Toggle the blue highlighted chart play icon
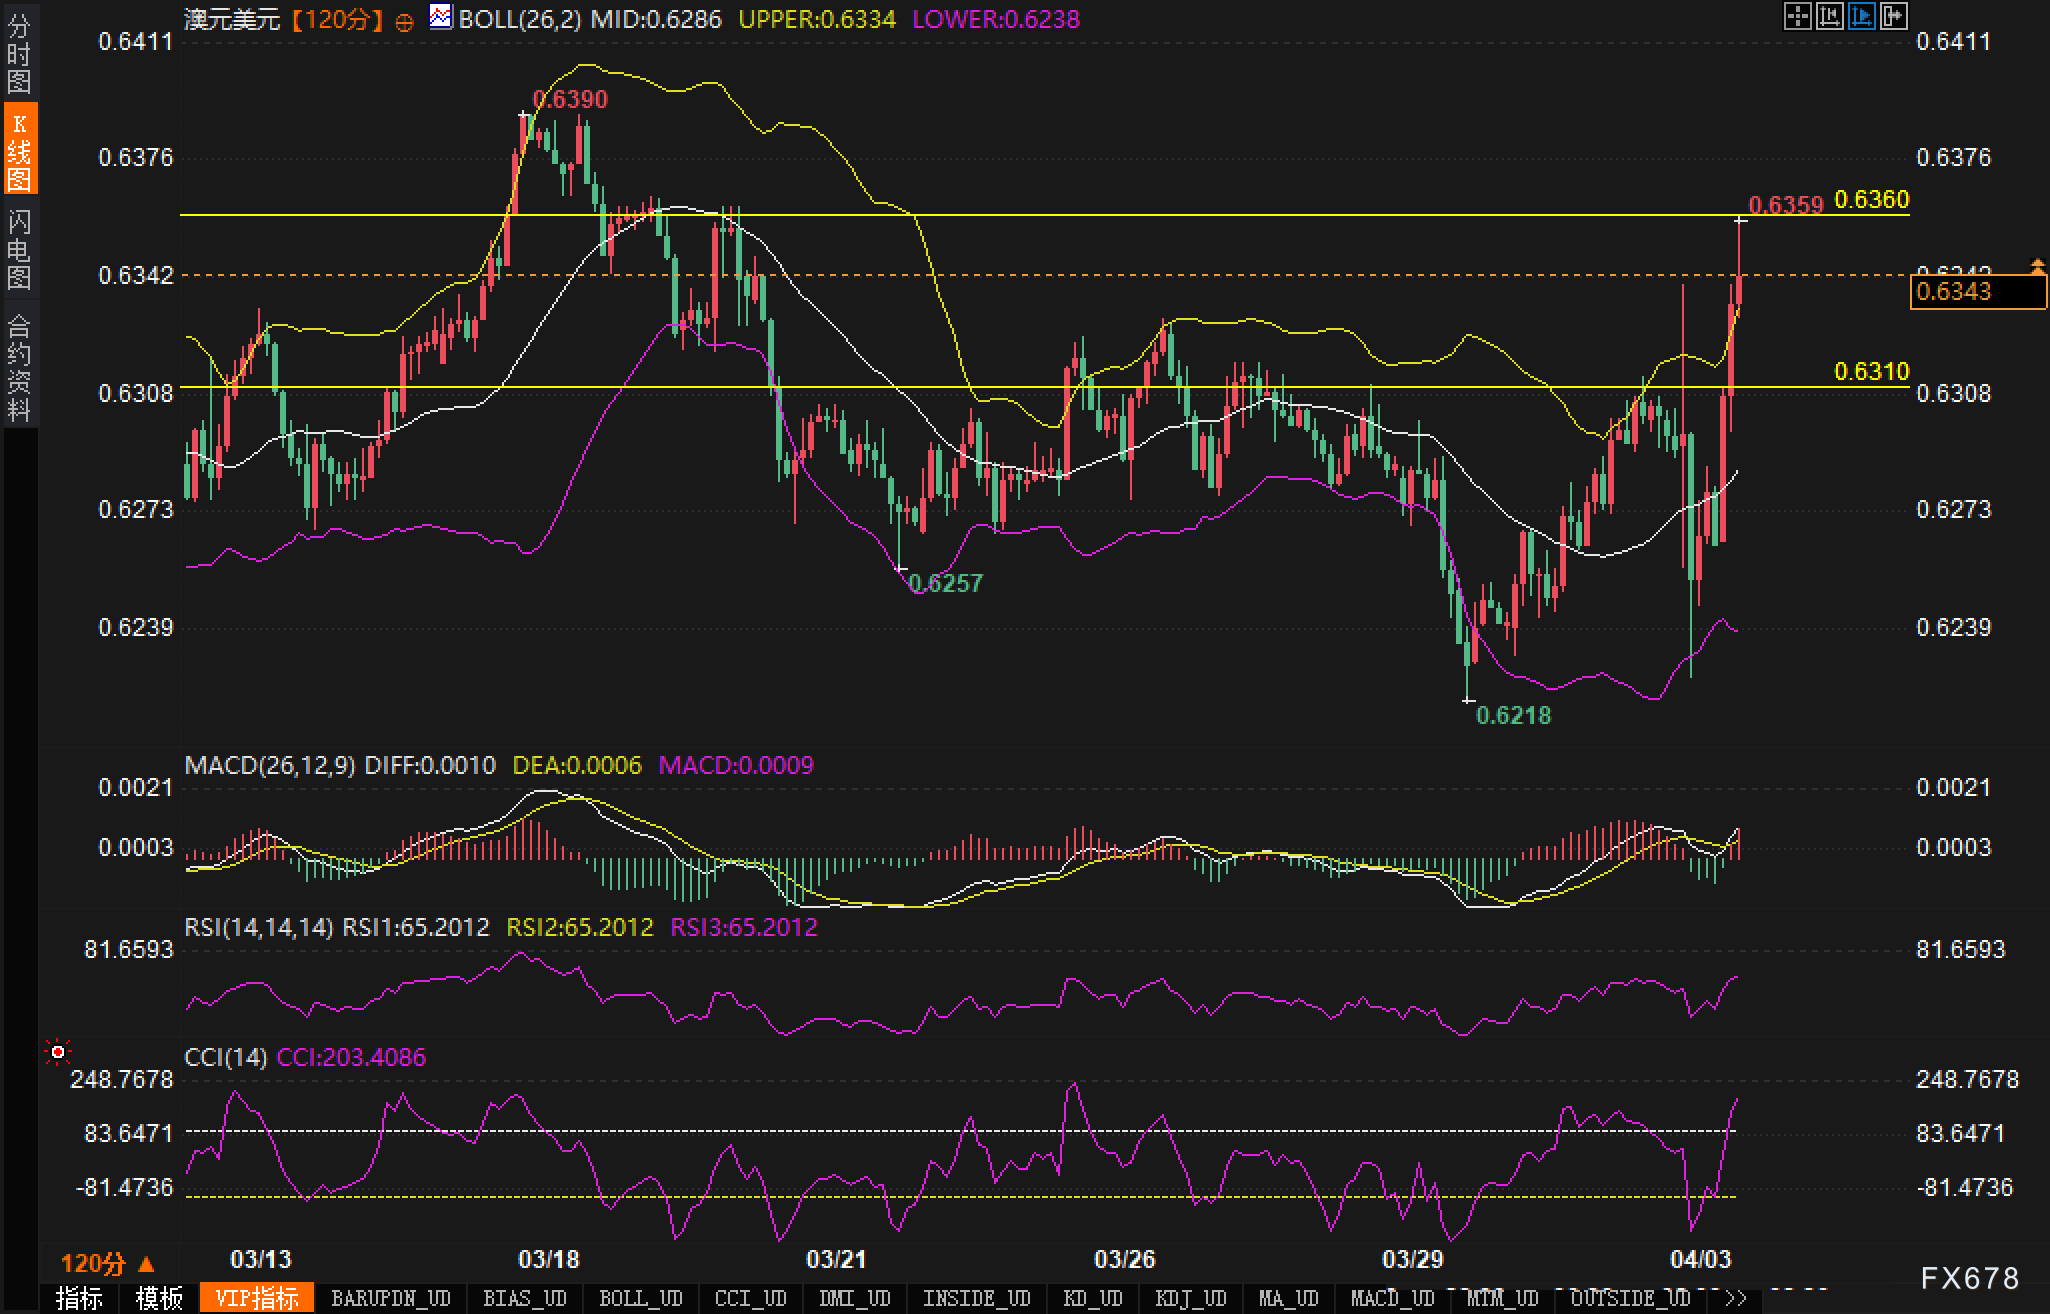This screenshot has height=1314, width=2050. pos(1861,16)
